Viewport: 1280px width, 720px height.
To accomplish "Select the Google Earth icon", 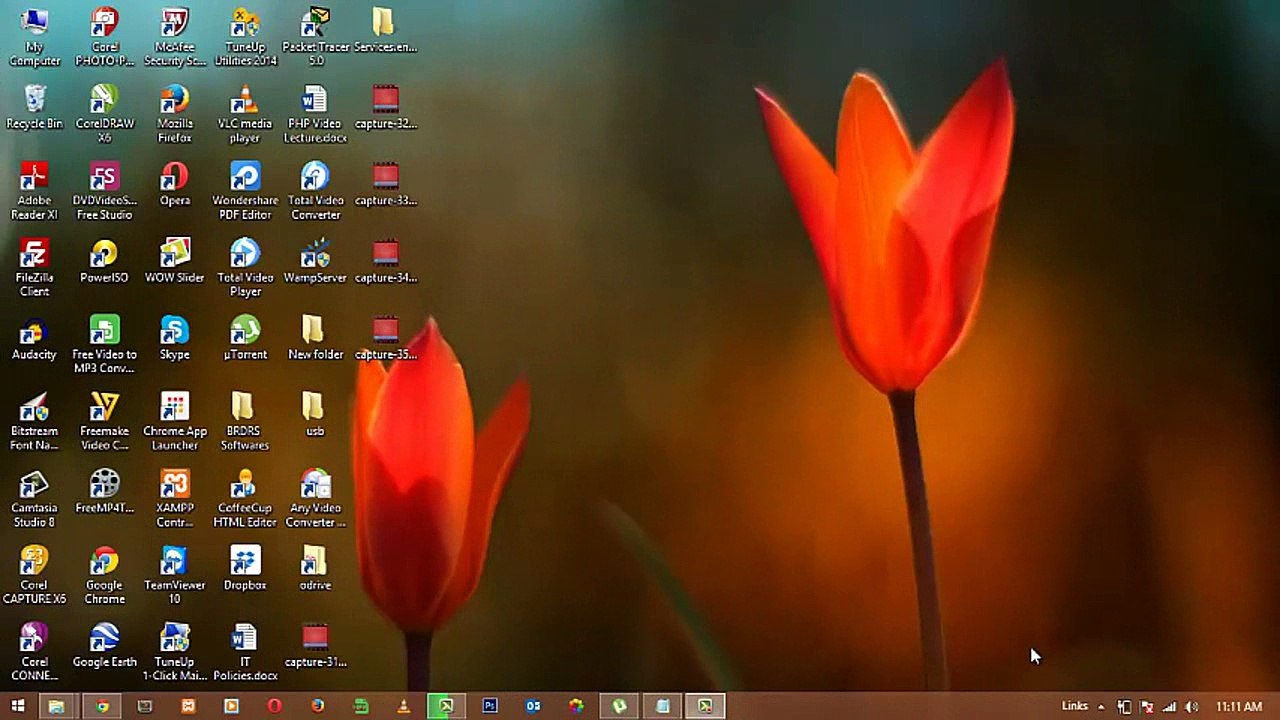I will coord(104,646).
